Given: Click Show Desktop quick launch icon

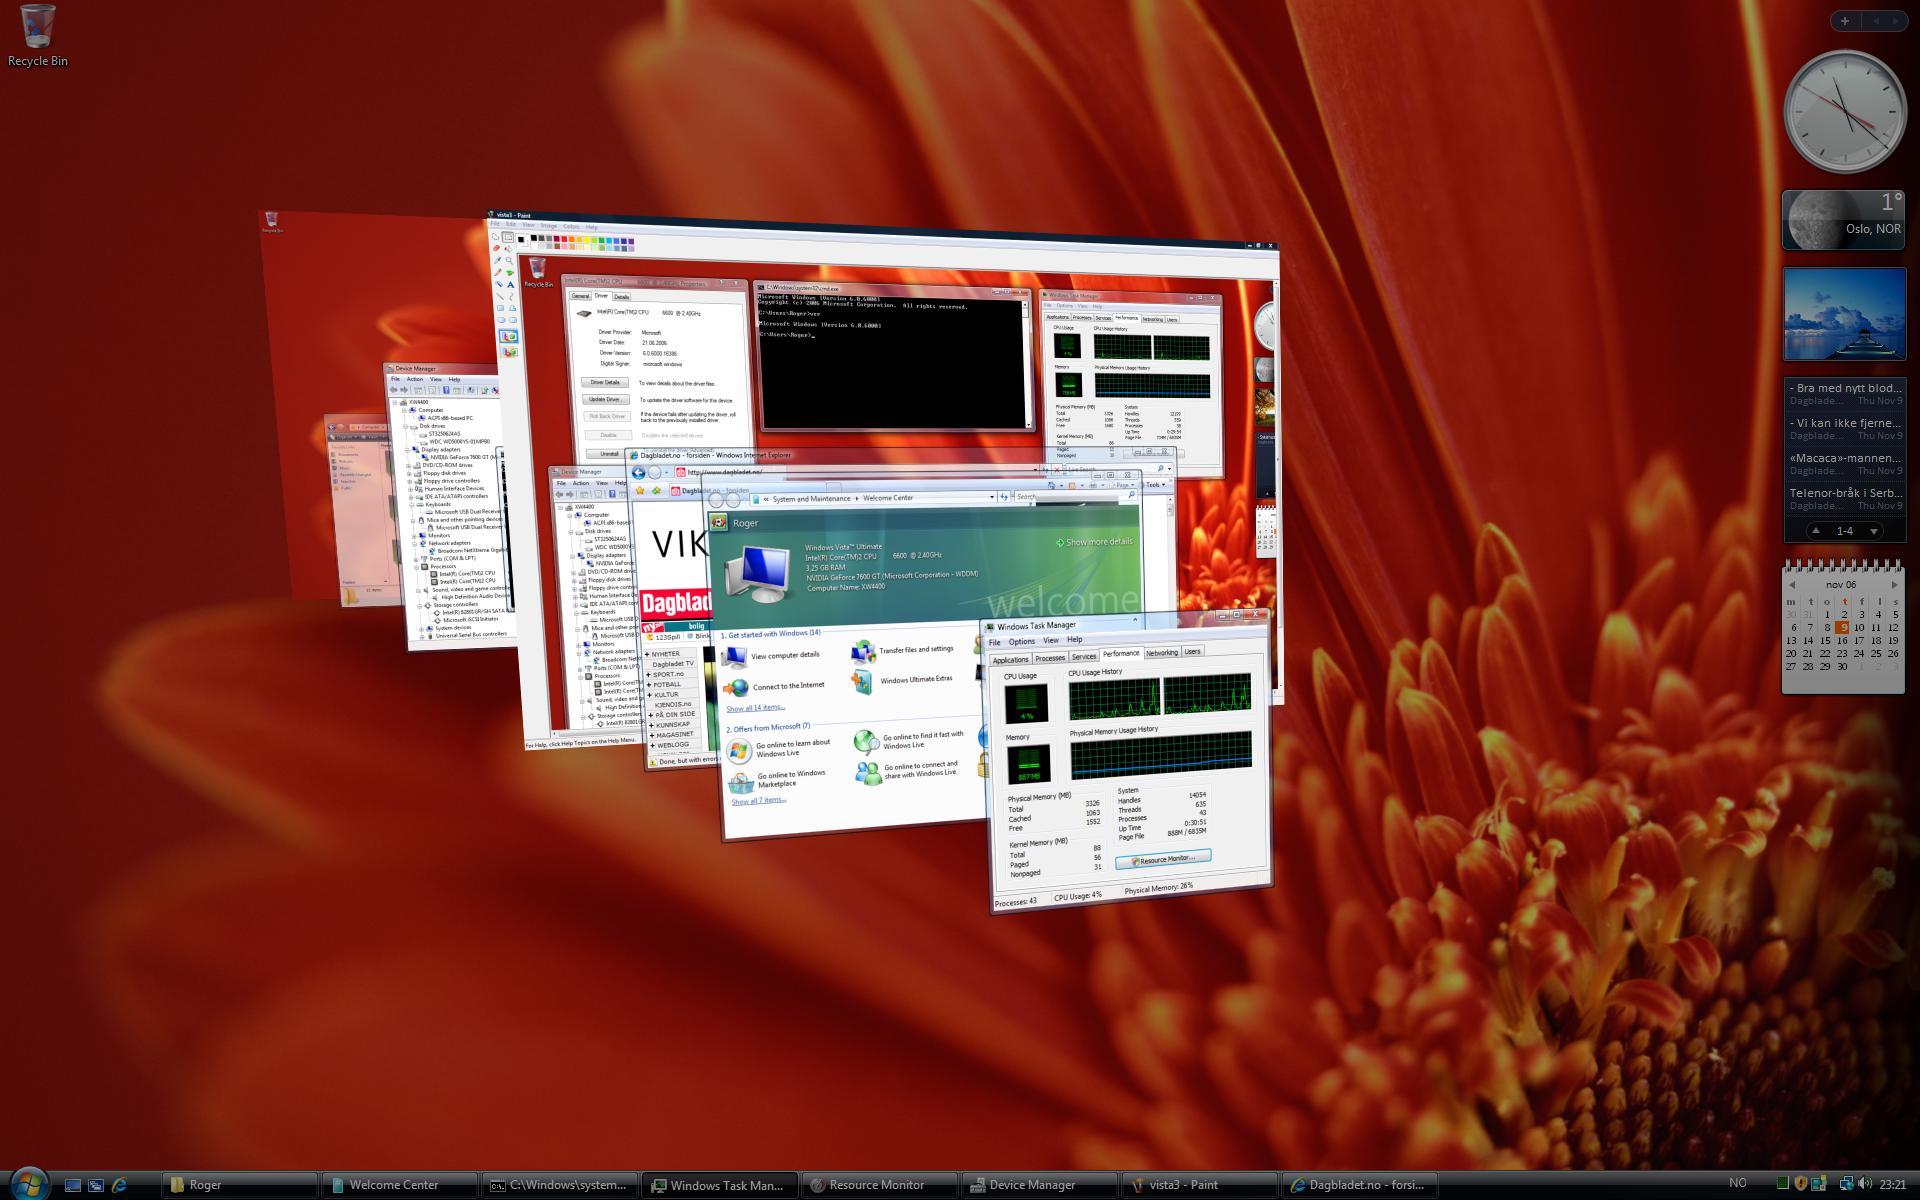Looking at the screenshot, I should coord(72,1185).
